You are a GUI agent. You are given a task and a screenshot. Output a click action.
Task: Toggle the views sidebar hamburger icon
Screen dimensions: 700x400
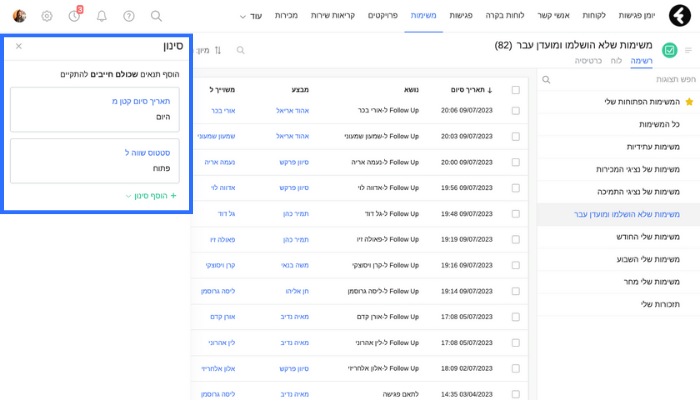[x=688, y=50]
